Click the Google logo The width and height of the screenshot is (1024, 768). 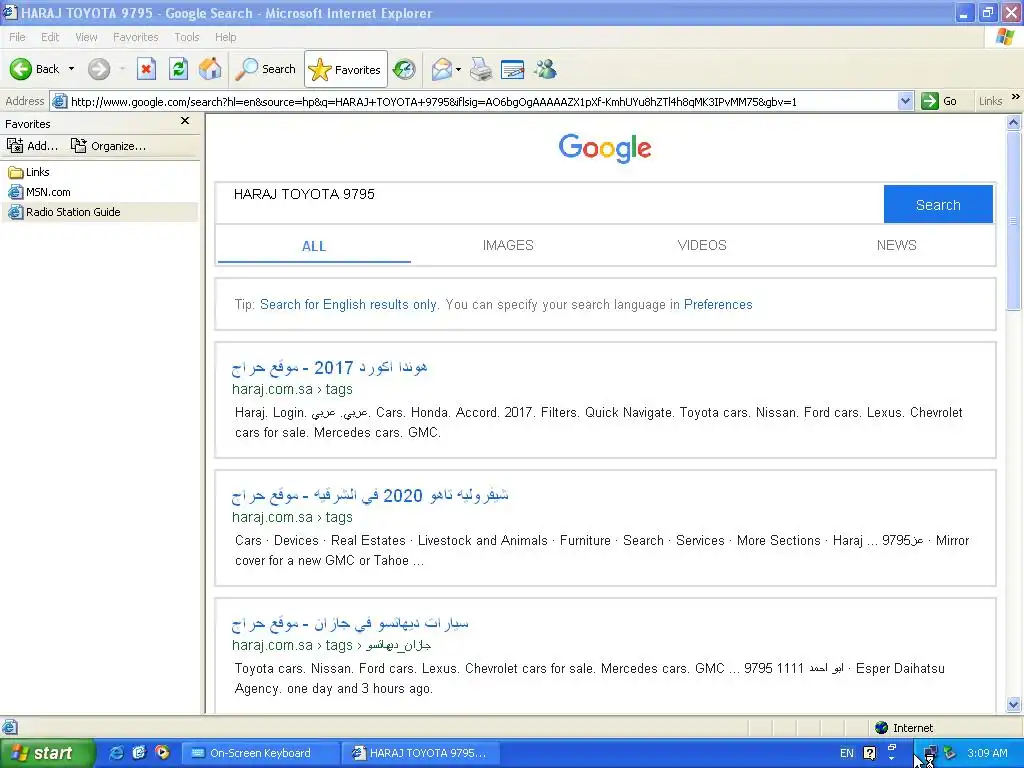(x=605, y=148)
